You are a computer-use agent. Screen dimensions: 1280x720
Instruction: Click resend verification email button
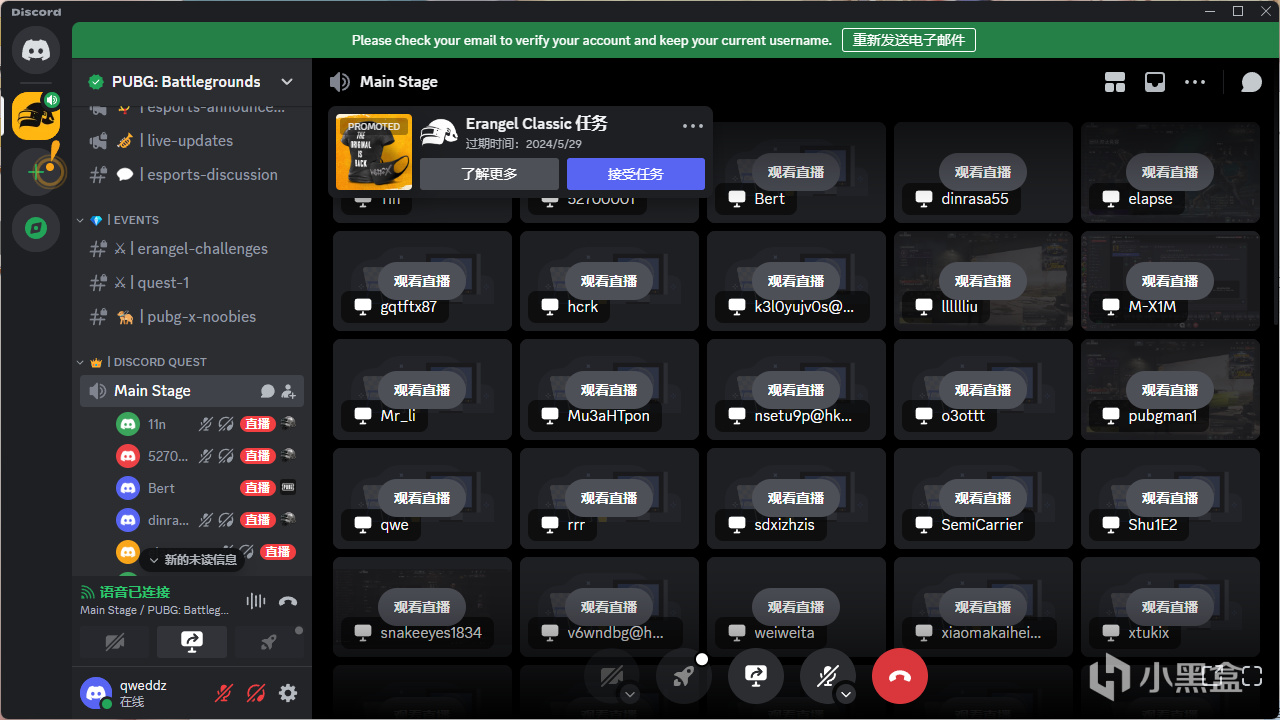[908, 40]
